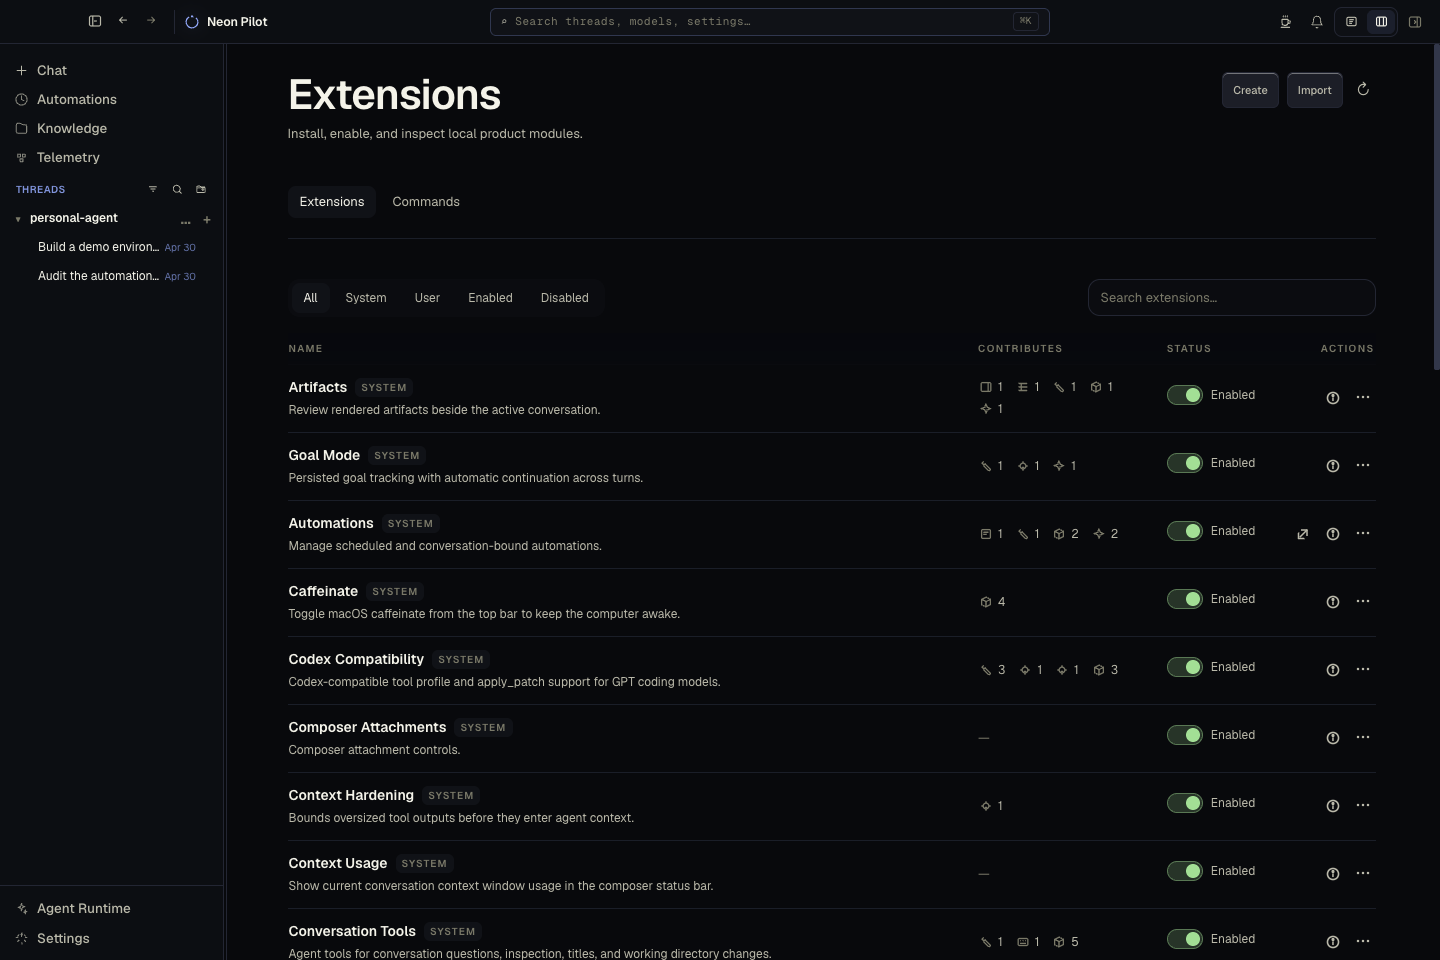Open actions menu for Caffeinate row
The height and width of the screenshot is (960, 1440).
coord(1363,602)
